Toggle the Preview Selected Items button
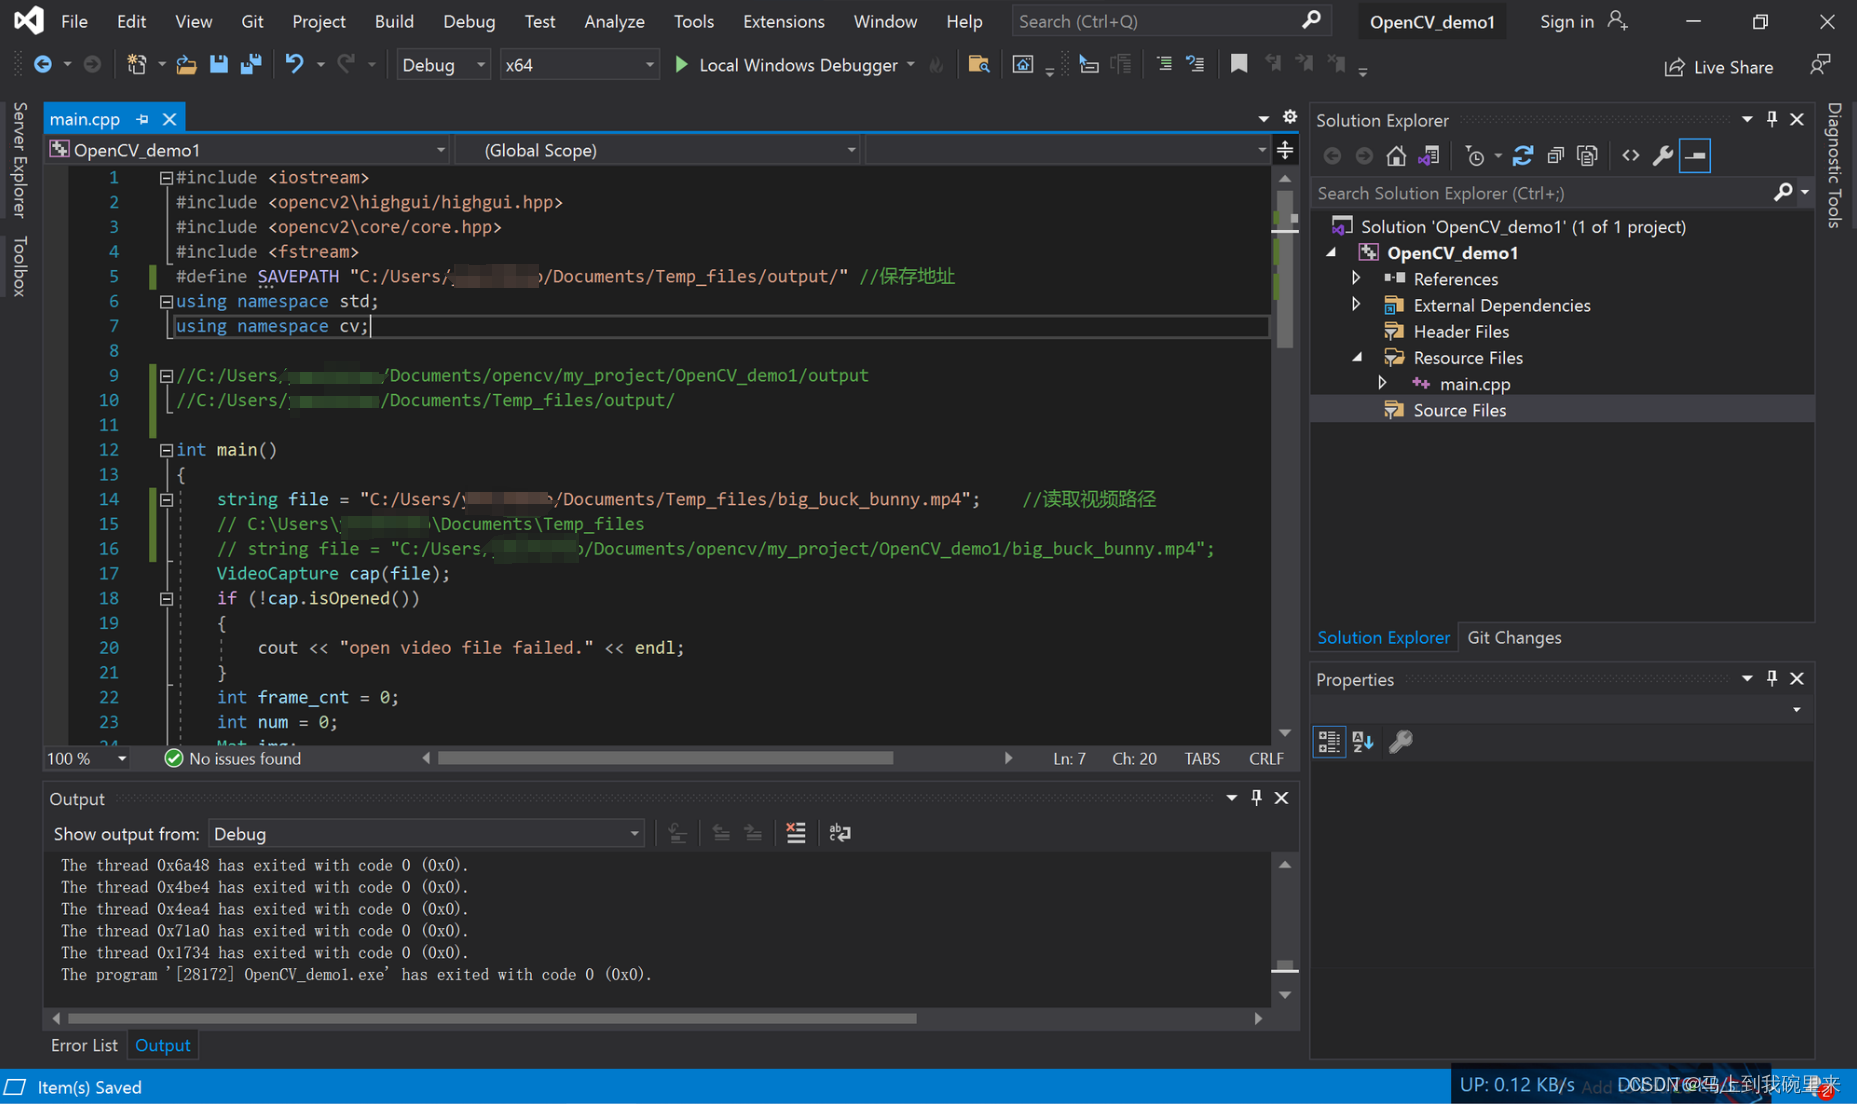Viewport: 1857px width, 1104px height. pos(1696,156)
